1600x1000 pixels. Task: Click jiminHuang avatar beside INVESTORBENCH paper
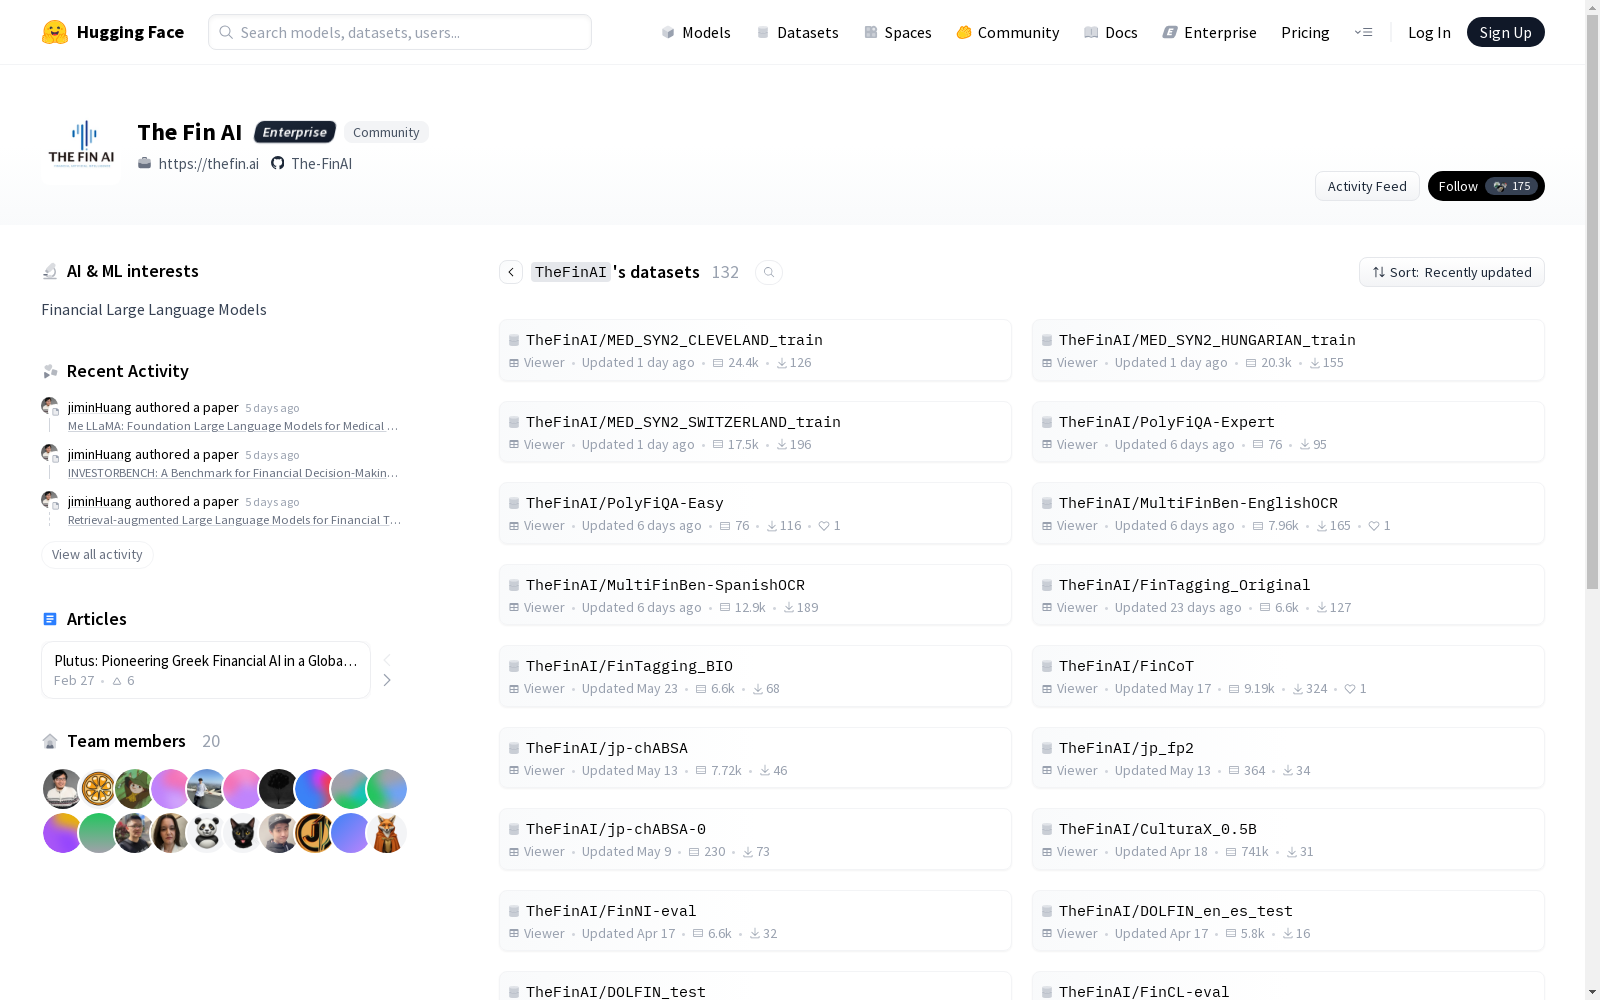(50, 453)
